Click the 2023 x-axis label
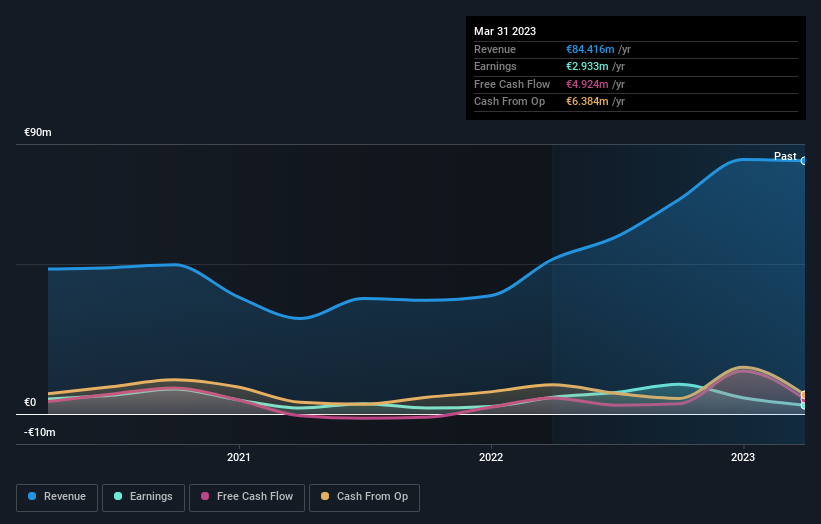Image resolution: width=821 pixels, height=524 pixels. coord(742,457)
